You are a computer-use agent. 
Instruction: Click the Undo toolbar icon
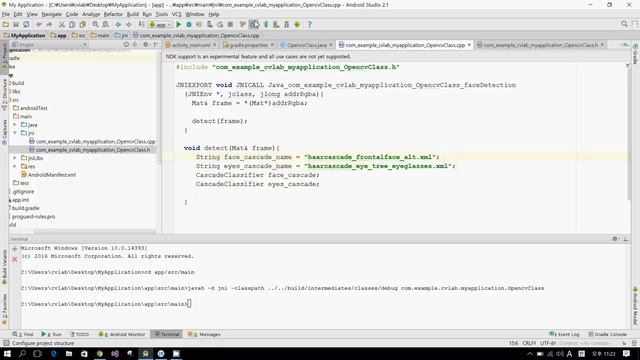click(x=39, y=24)
